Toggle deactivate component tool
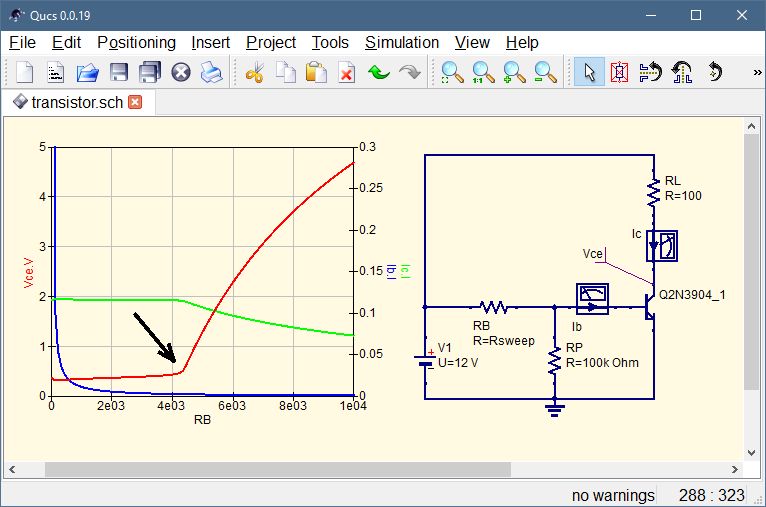 [619, 73]
